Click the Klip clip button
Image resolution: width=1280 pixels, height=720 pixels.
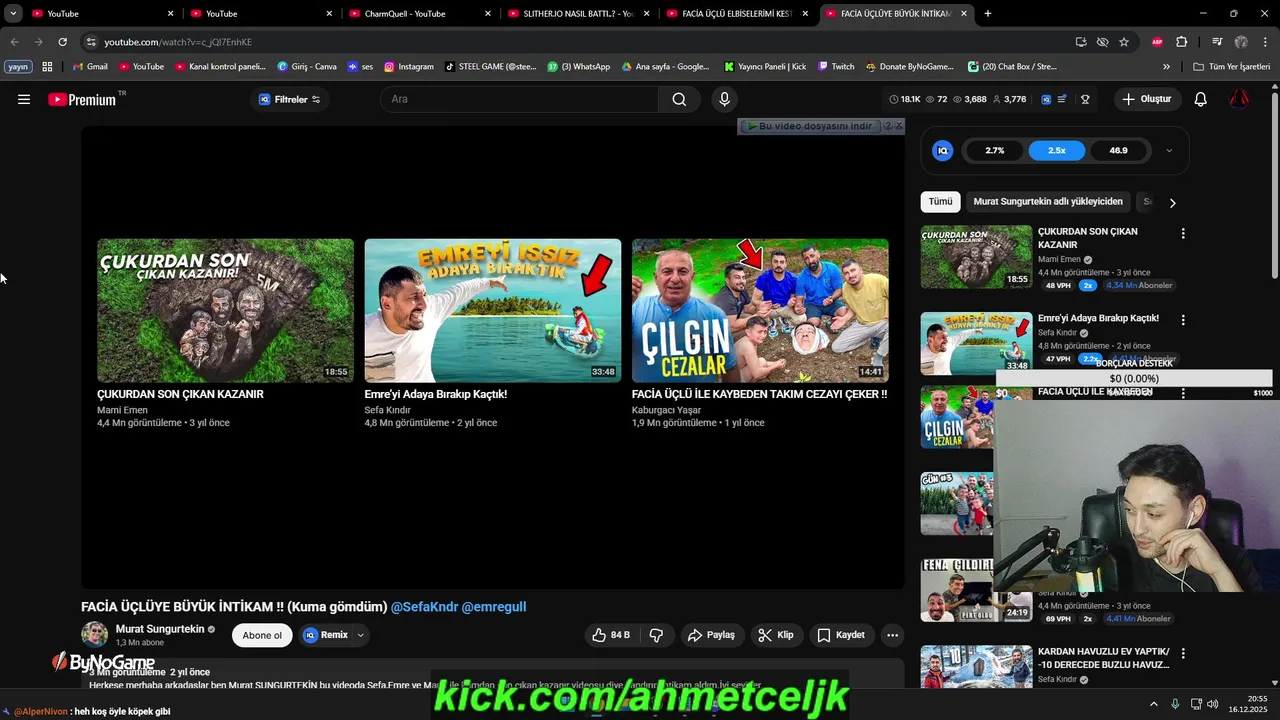[776, 635]
